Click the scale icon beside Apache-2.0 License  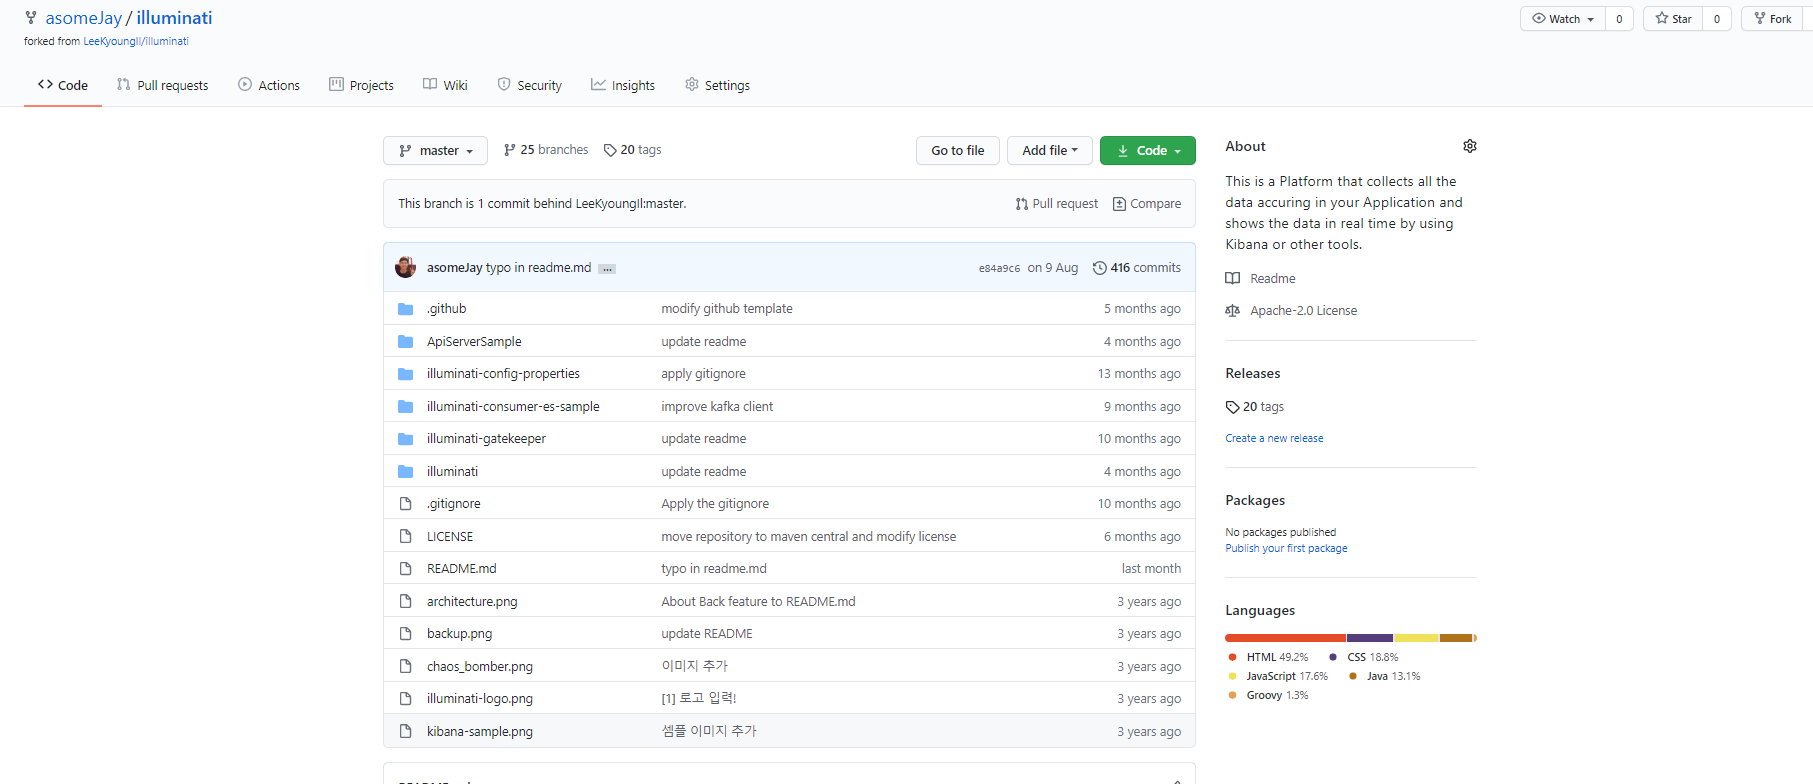coord(1232,311)
